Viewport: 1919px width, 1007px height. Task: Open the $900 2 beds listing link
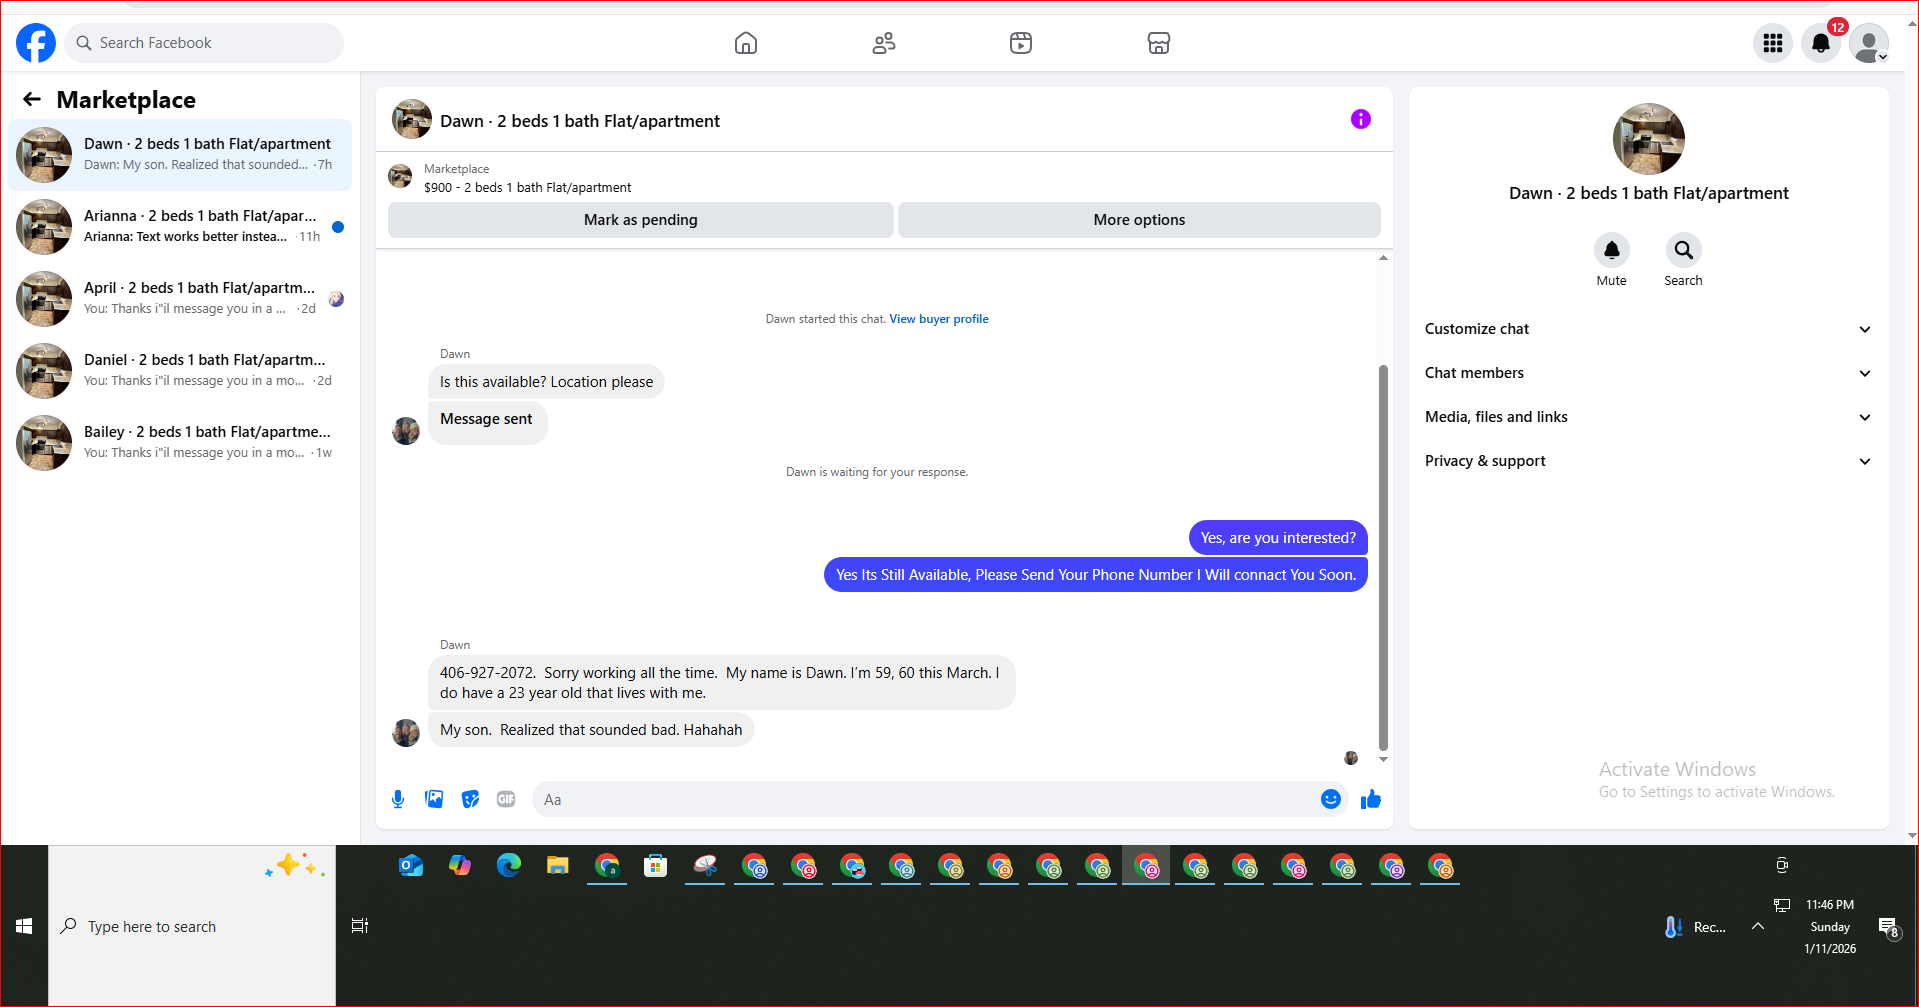click(527, 187)
